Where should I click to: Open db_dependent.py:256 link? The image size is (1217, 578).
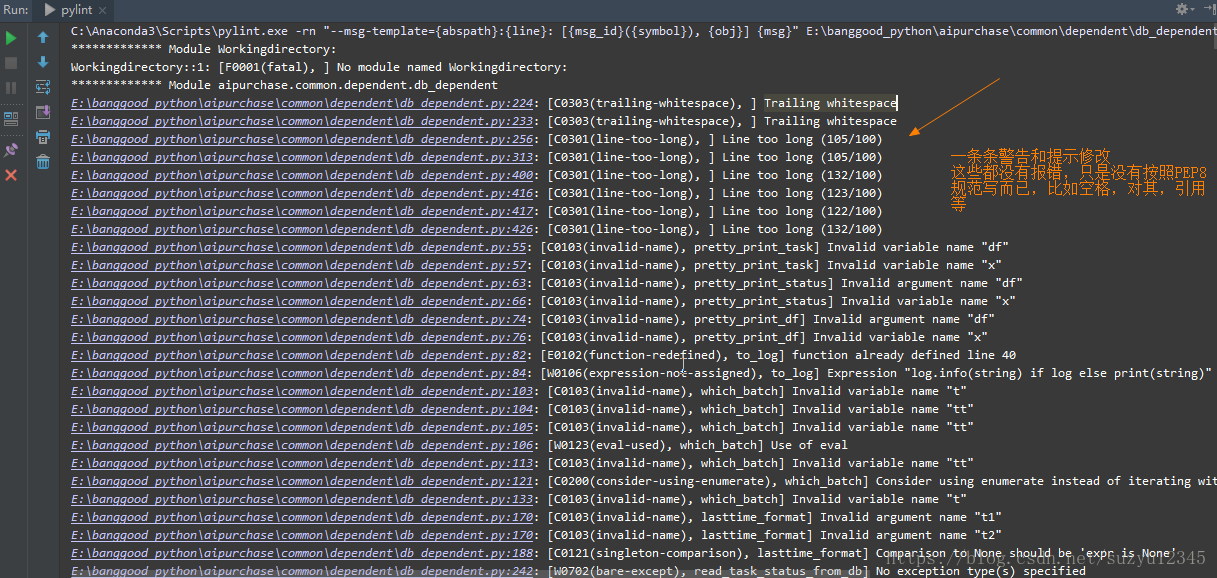click(x=301, y=139)
